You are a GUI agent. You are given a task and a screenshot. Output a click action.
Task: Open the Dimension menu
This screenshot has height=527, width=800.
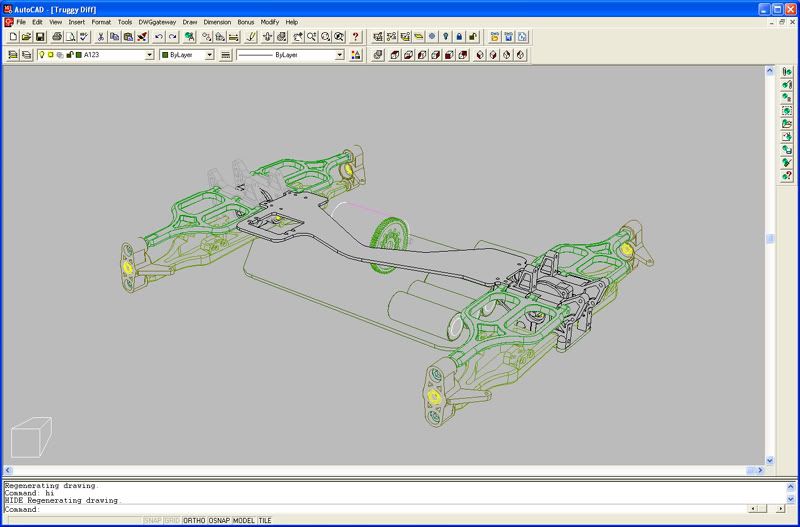(217, 21)
